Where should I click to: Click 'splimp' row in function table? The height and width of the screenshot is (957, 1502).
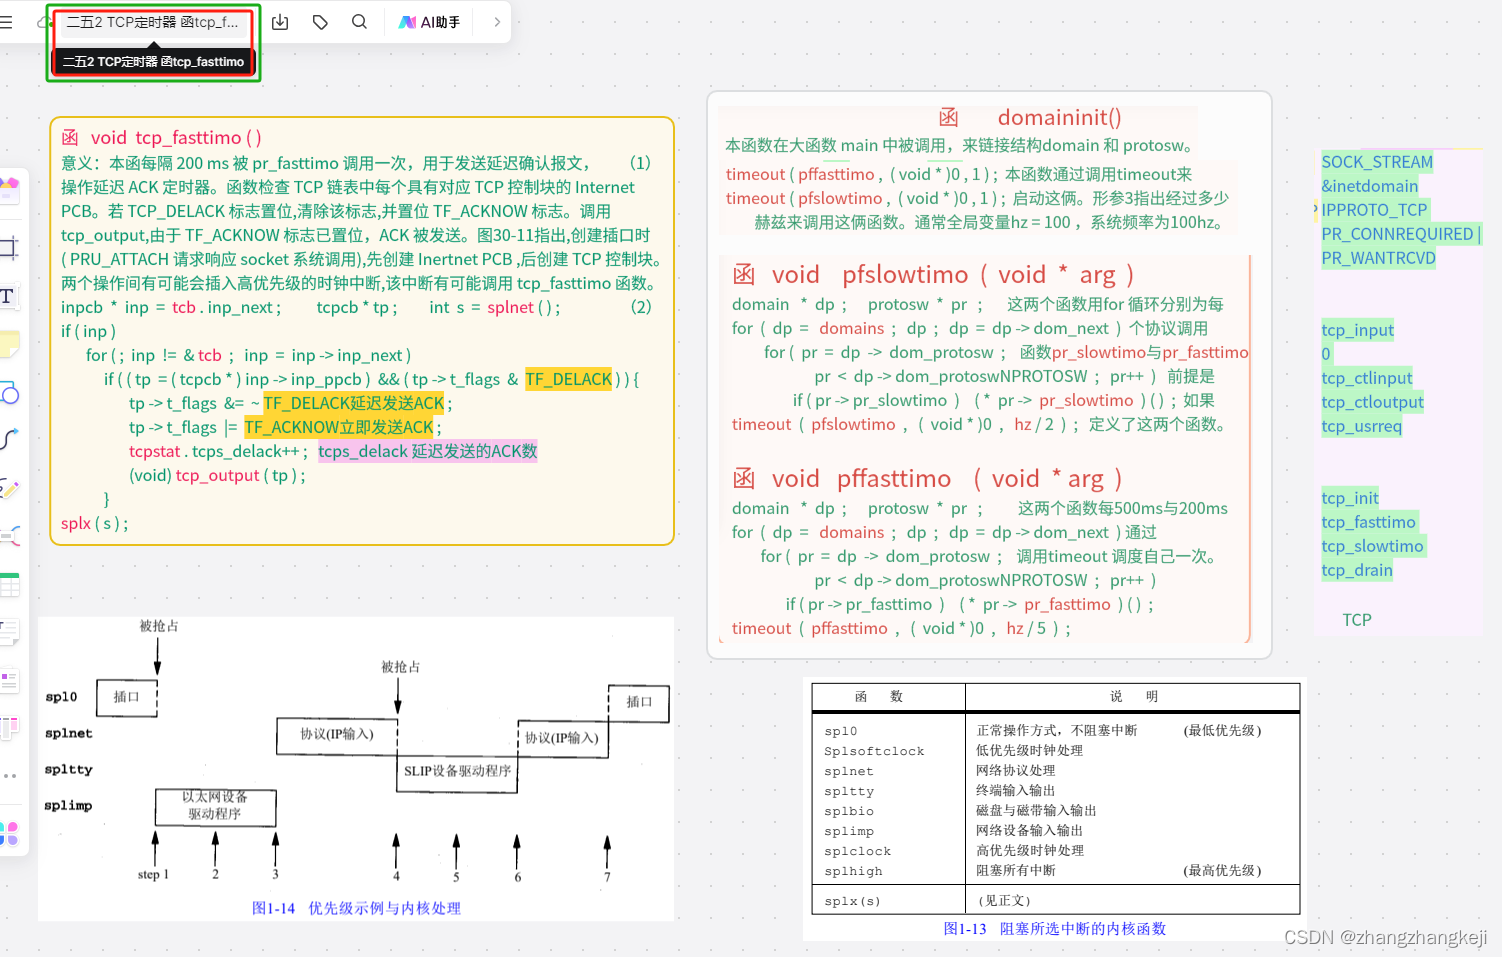pos(1055,831)
